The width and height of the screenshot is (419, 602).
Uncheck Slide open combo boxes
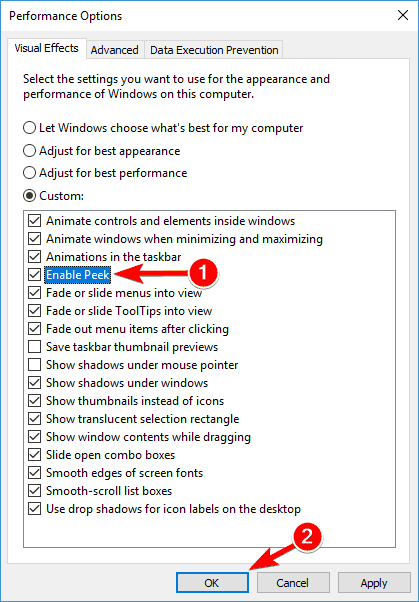click(35, 455)
